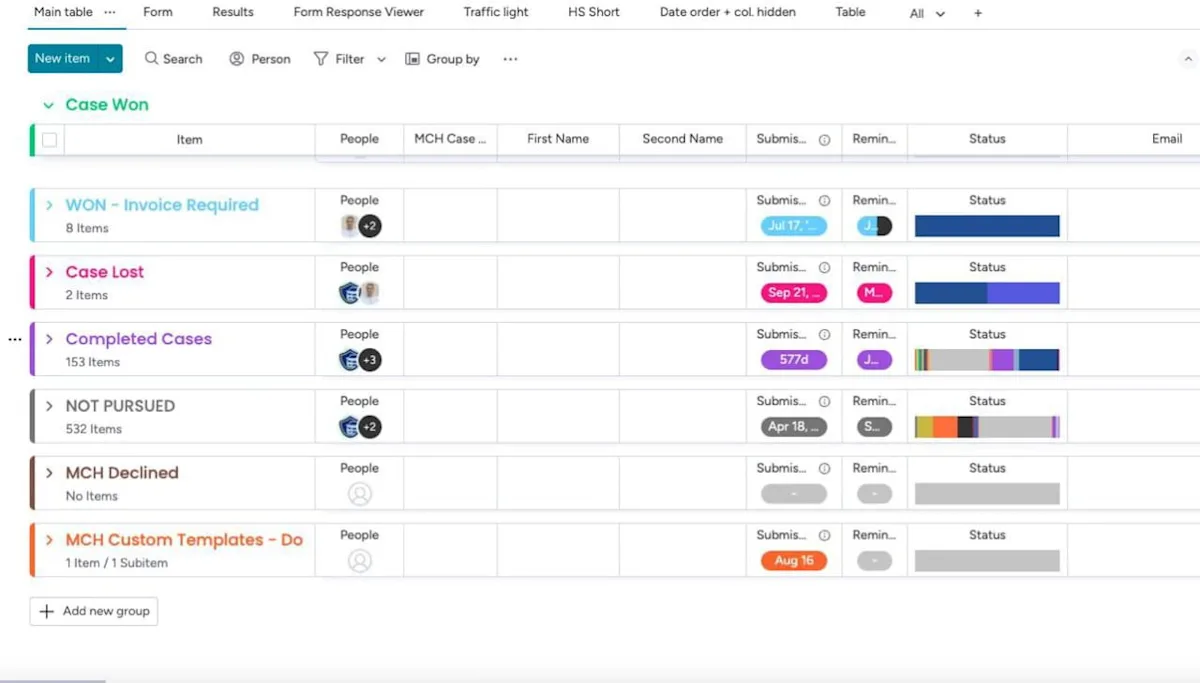Open the Main table view options dots
The width and height of the screenshot is (1200, 683).
109,12
